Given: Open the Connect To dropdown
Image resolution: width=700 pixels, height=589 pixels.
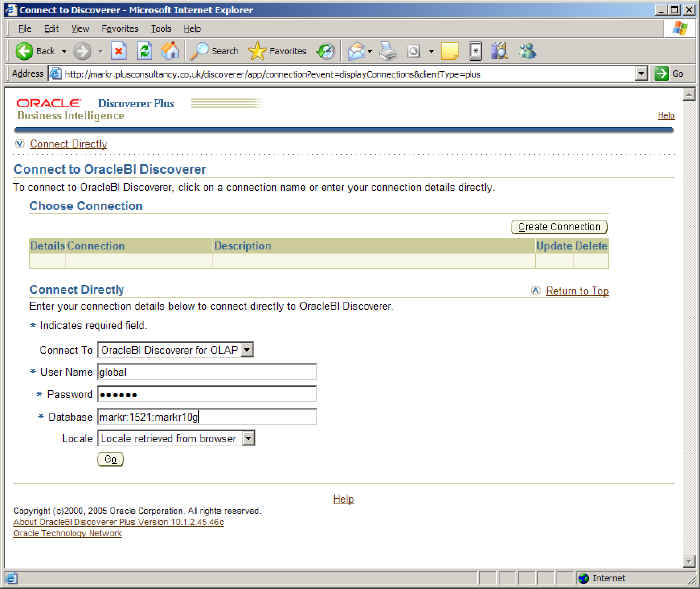Looking at the screenshot, I should [x=175, y=350].
